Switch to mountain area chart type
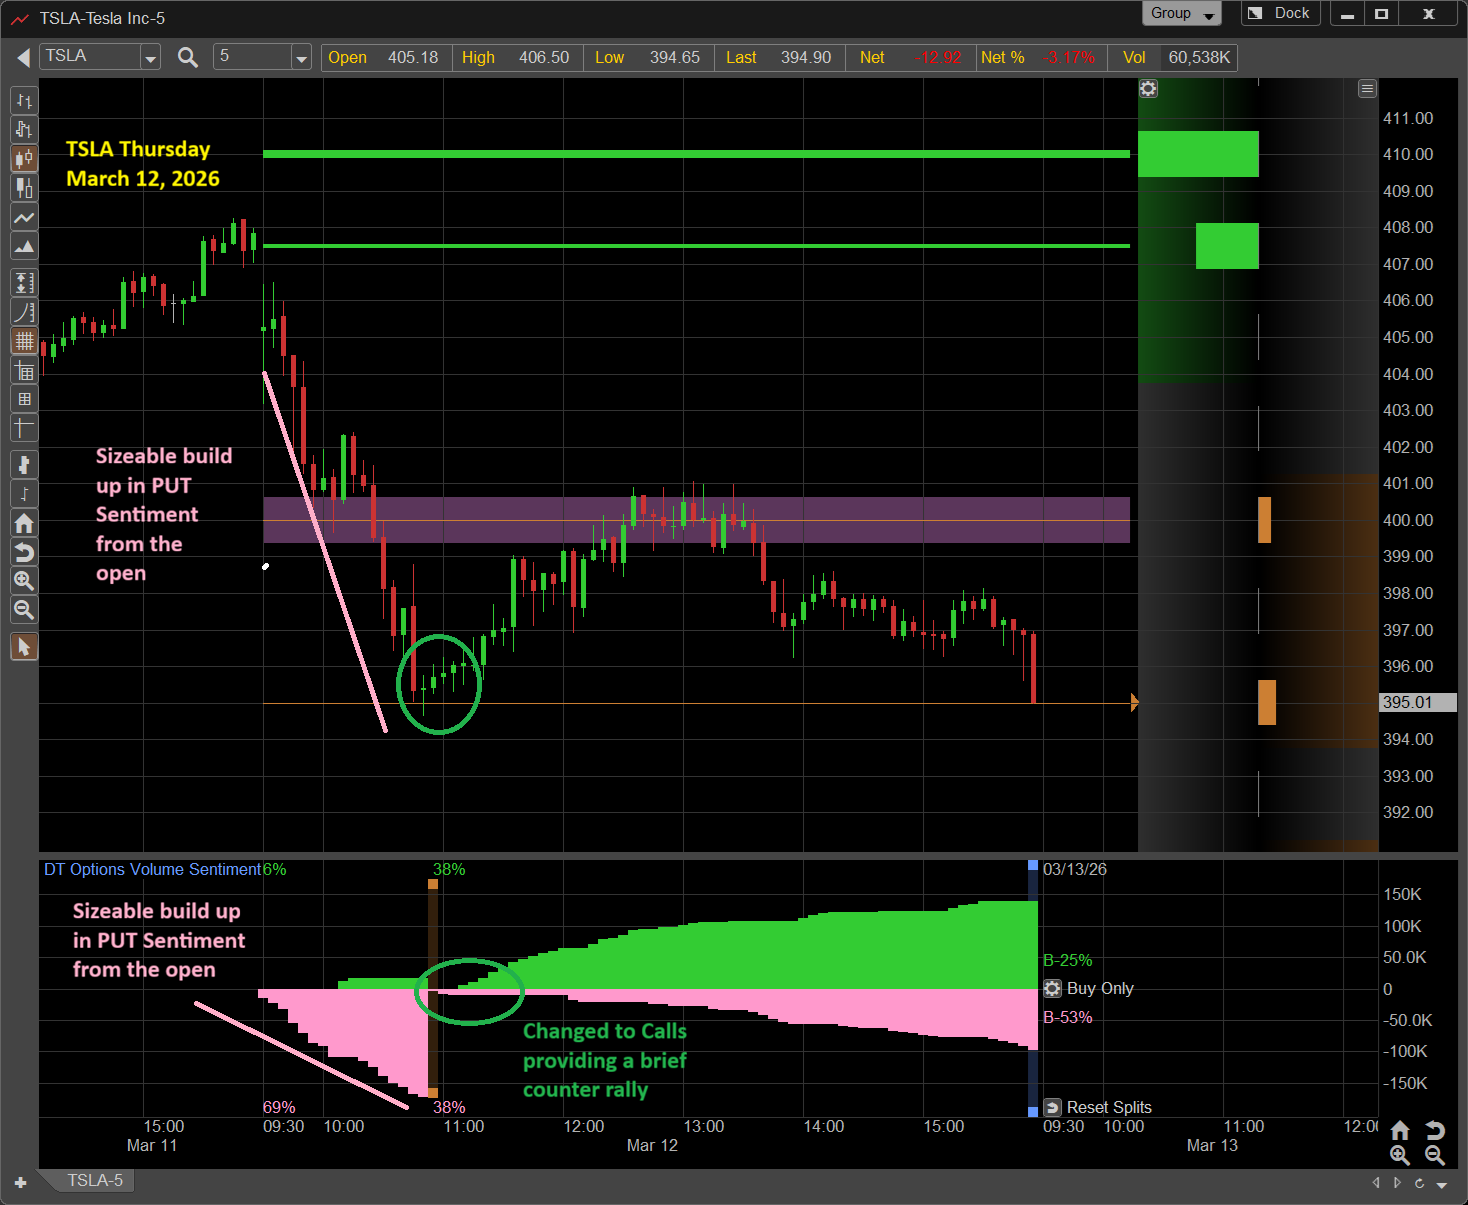This screenshot has height=1205, width=1468. coord(24,246)
